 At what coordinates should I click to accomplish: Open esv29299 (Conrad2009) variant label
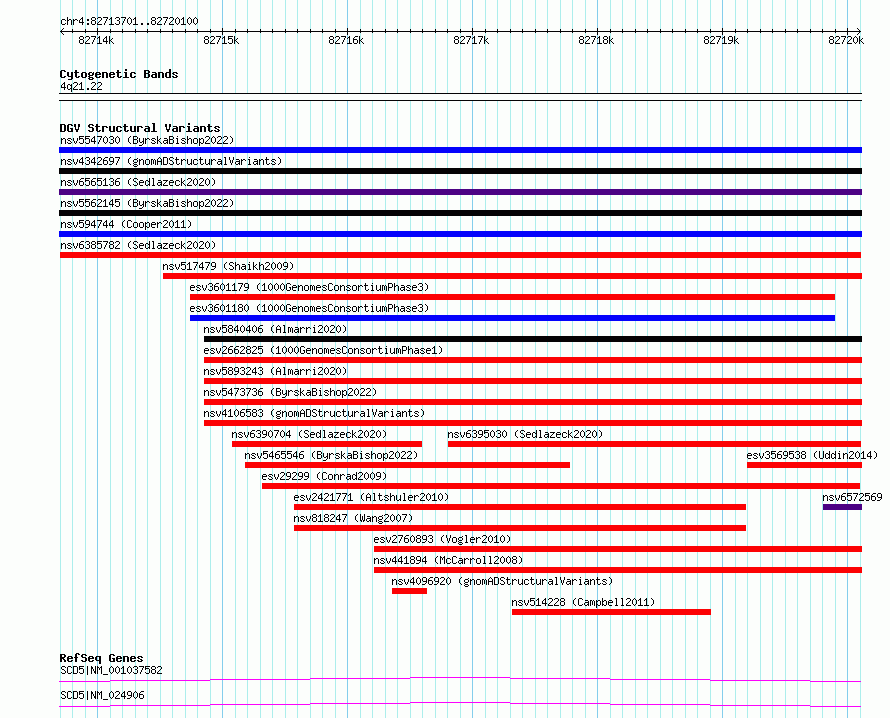[x=324, y=476]
